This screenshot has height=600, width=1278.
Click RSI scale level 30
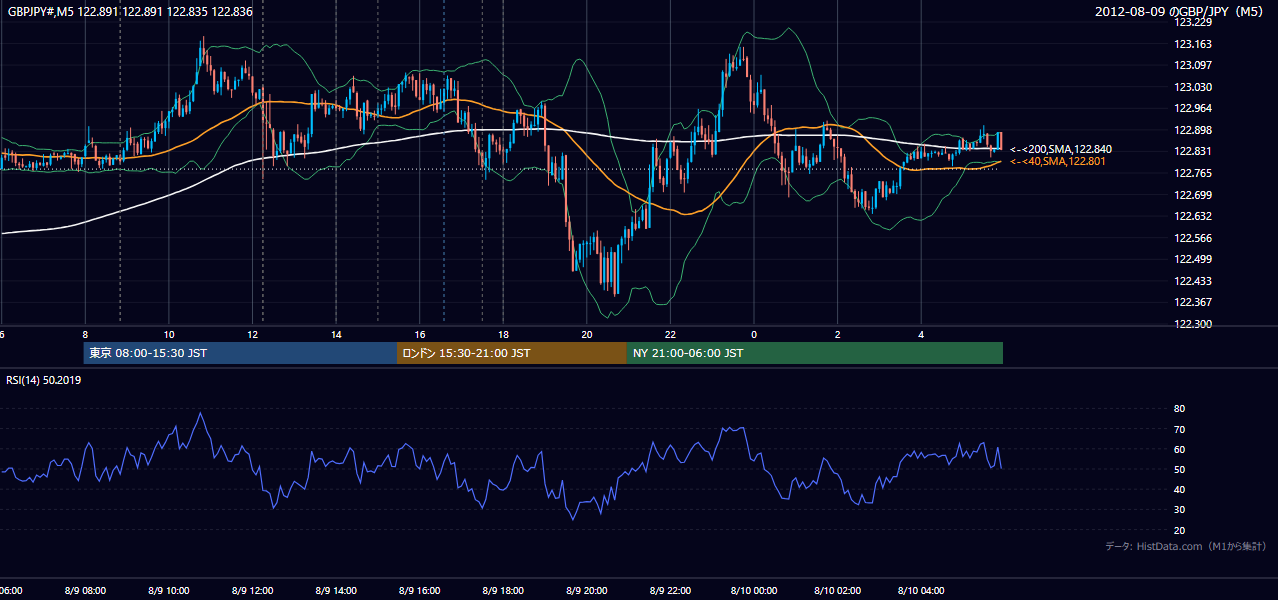tap(1179, 510)
